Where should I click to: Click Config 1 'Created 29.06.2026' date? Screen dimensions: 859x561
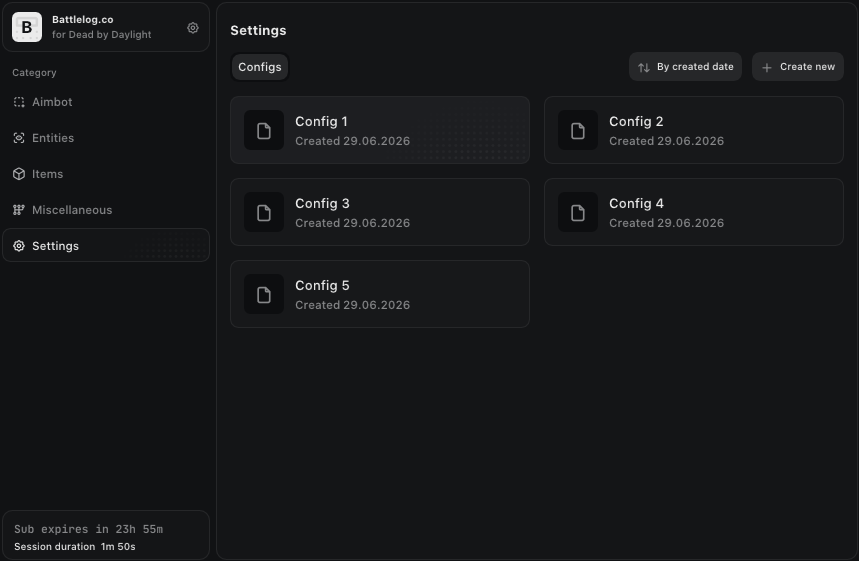[352, 141]
